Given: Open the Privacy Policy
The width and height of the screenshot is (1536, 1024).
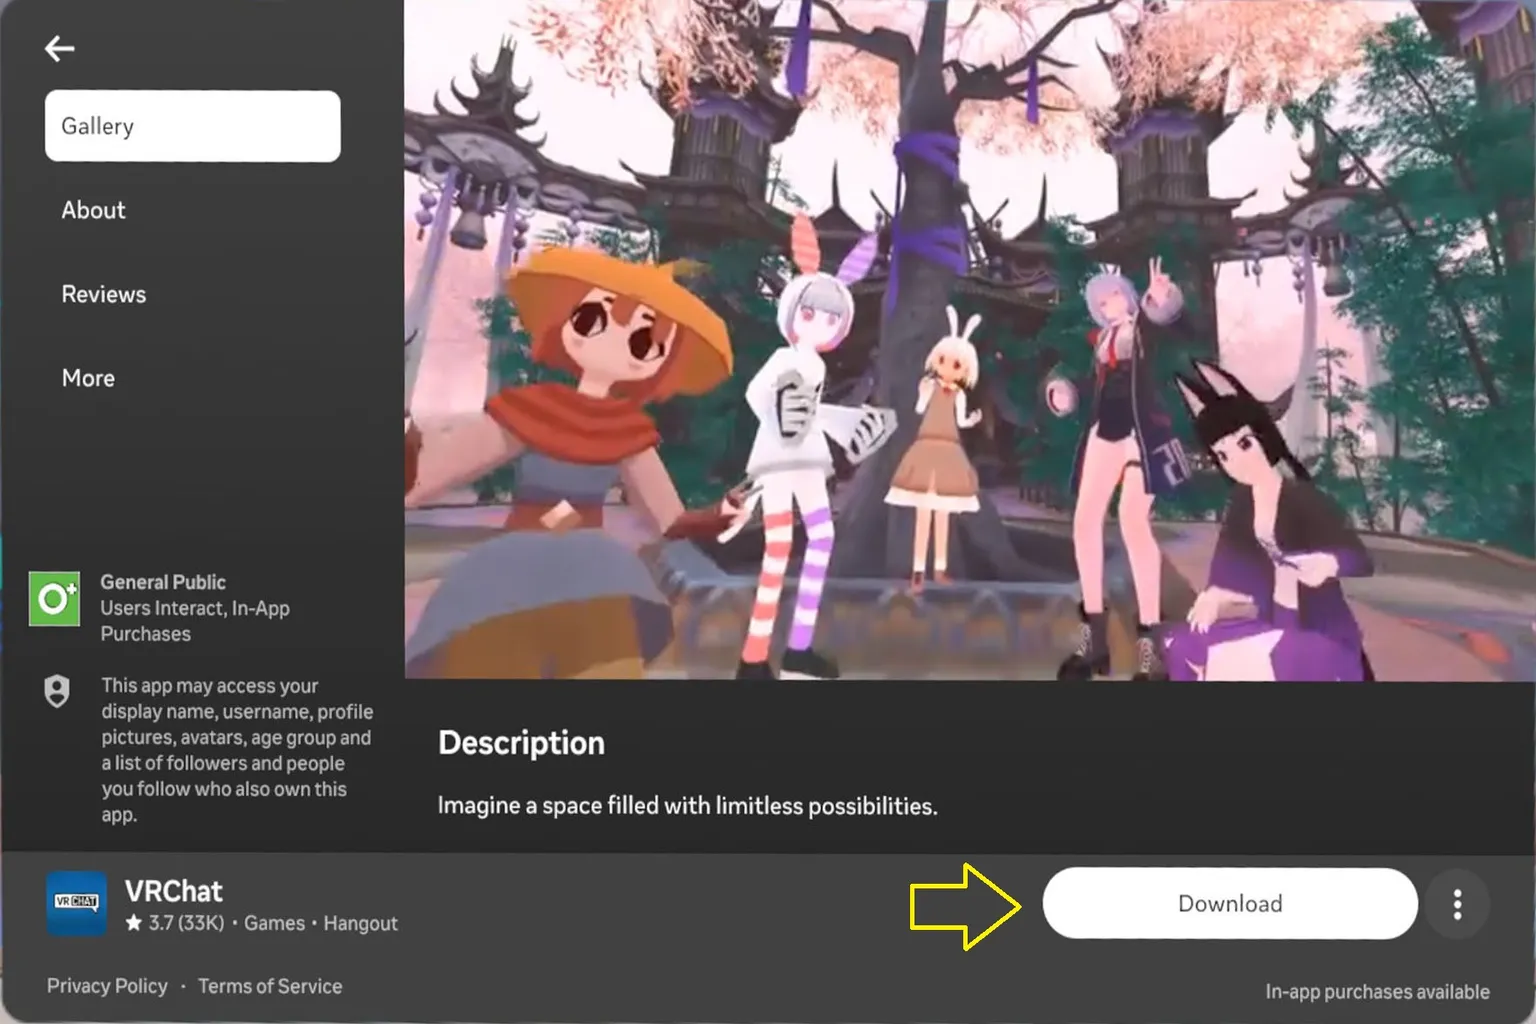Looking at the screenshot, I should click(x=107, y=986).
